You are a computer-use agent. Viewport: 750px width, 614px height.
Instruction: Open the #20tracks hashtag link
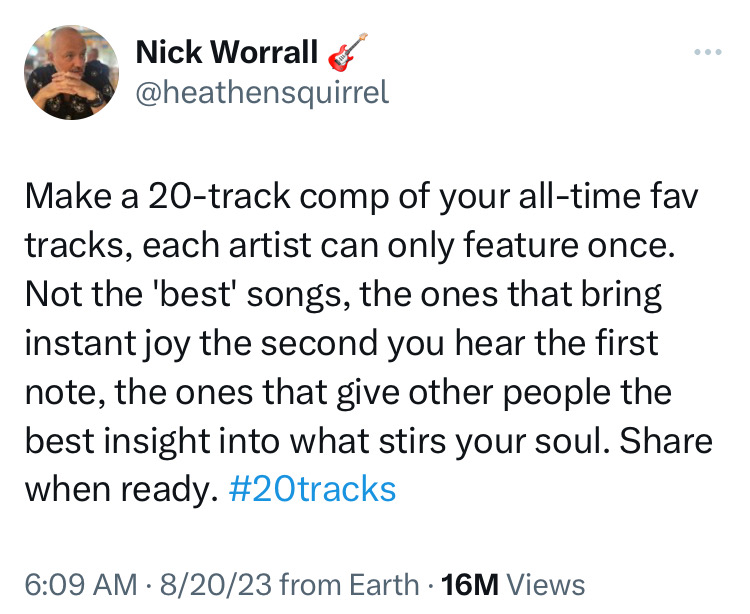[312, 490]
